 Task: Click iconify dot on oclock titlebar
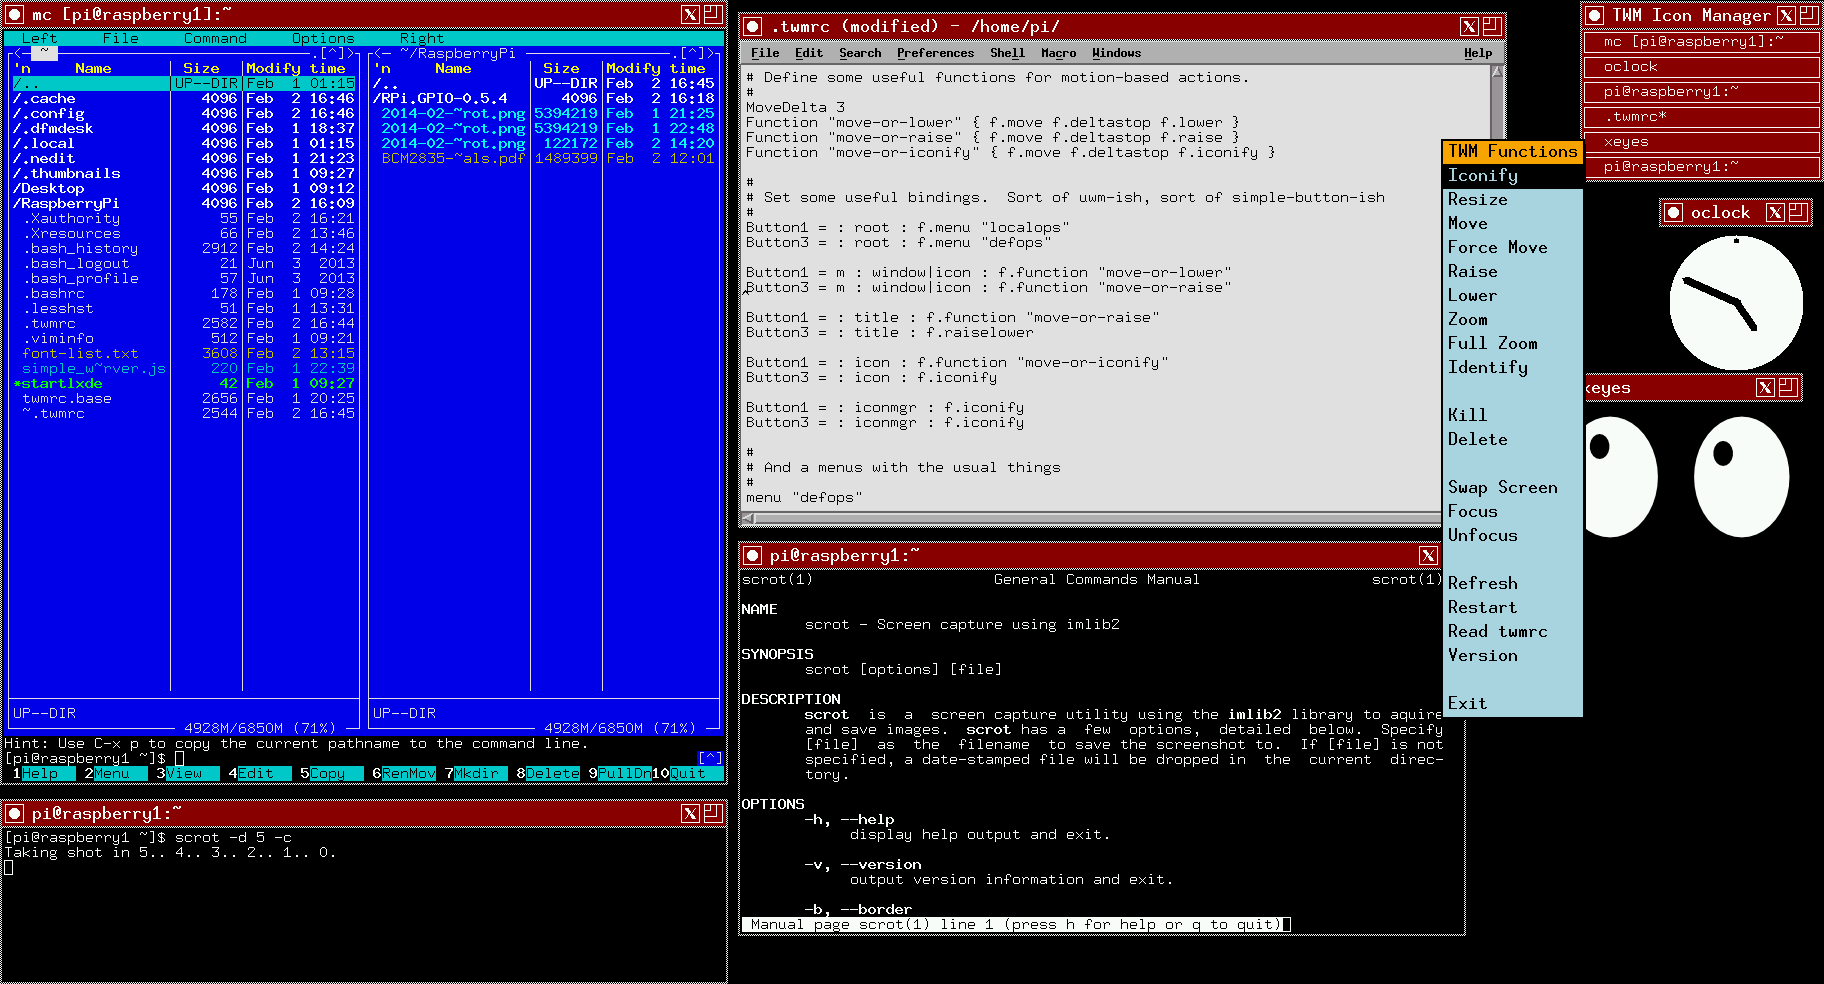pyautogui.click(x=1674, y=212)
